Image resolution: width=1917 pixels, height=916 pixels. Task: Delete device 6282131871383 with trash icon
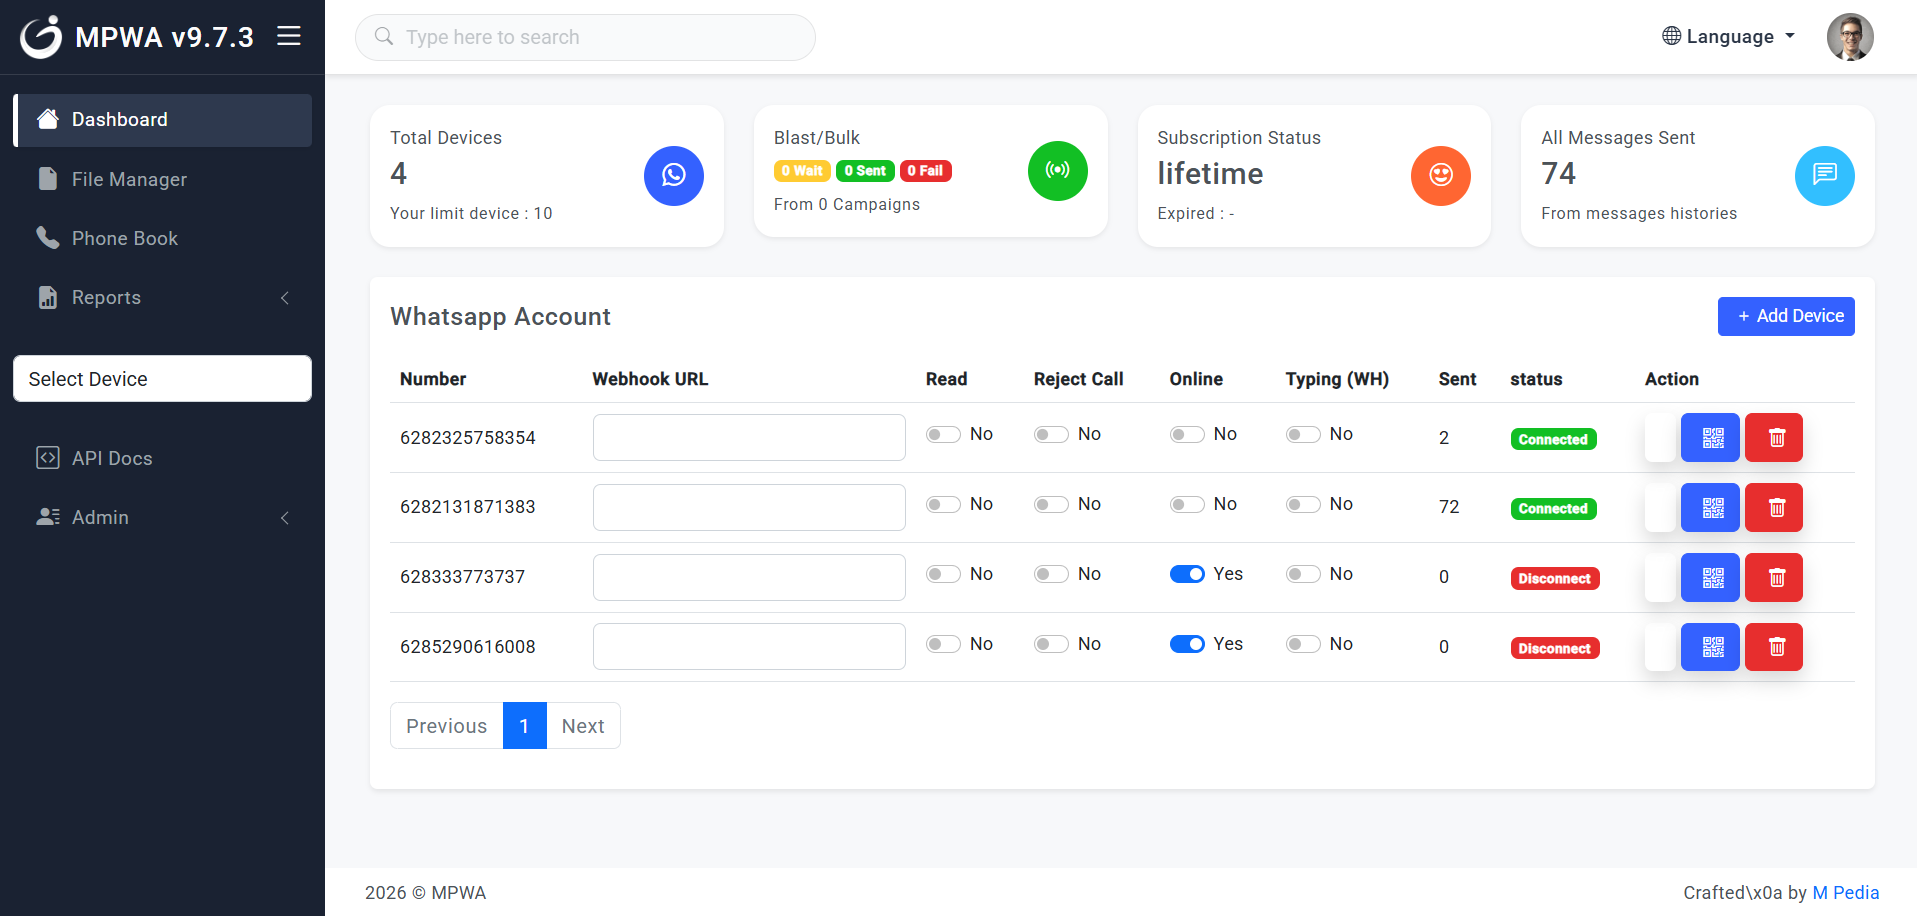1773,508
